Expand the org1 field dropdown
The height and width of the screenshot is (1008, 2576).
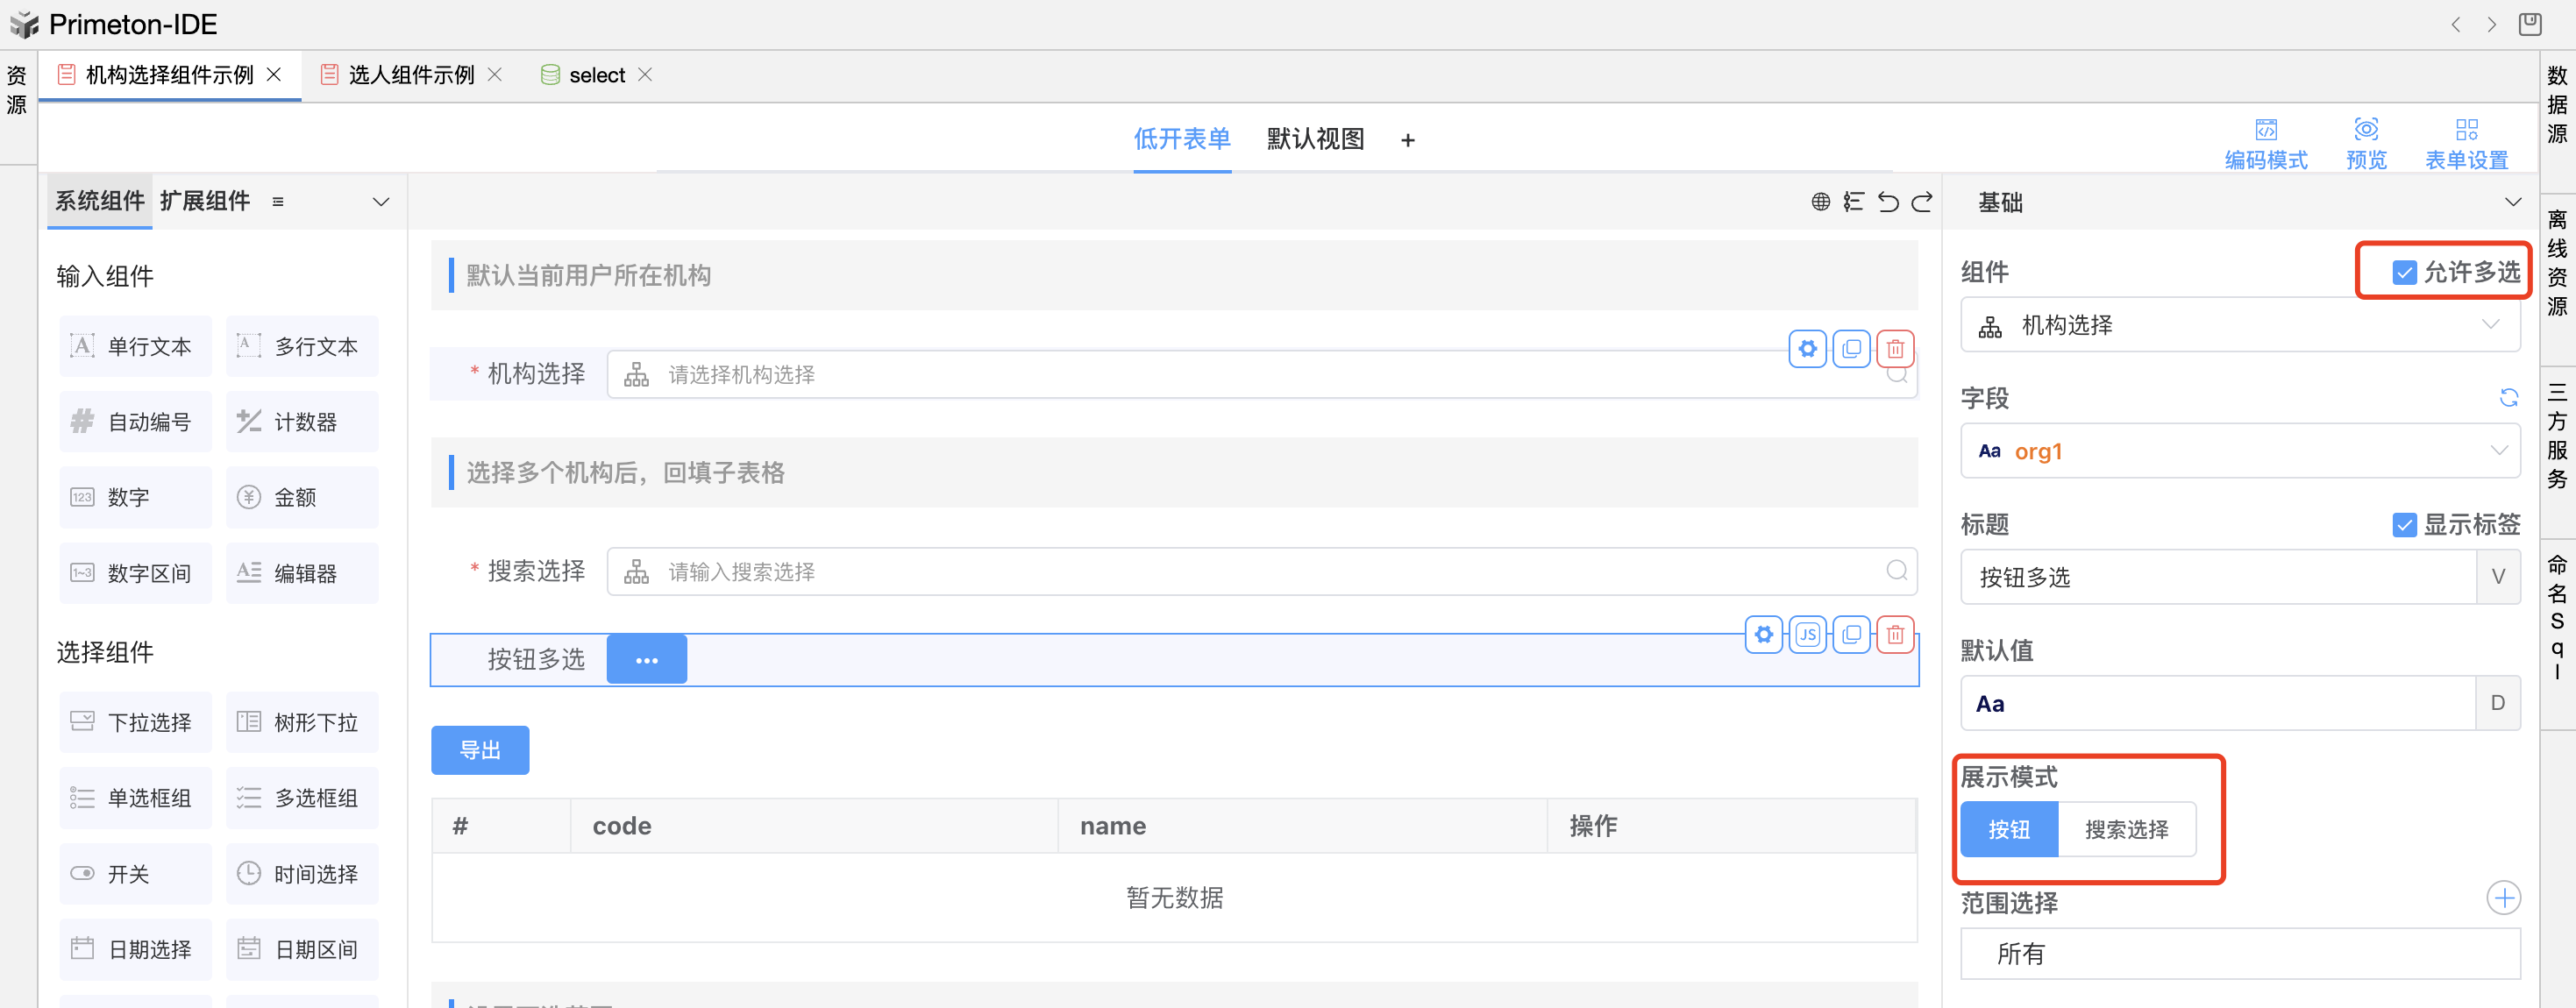(2239, 451)
